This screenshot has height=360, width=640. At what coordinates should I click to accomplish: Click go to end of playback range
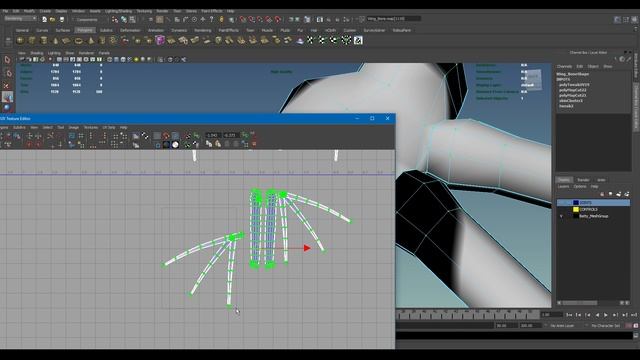coord(633,315)
